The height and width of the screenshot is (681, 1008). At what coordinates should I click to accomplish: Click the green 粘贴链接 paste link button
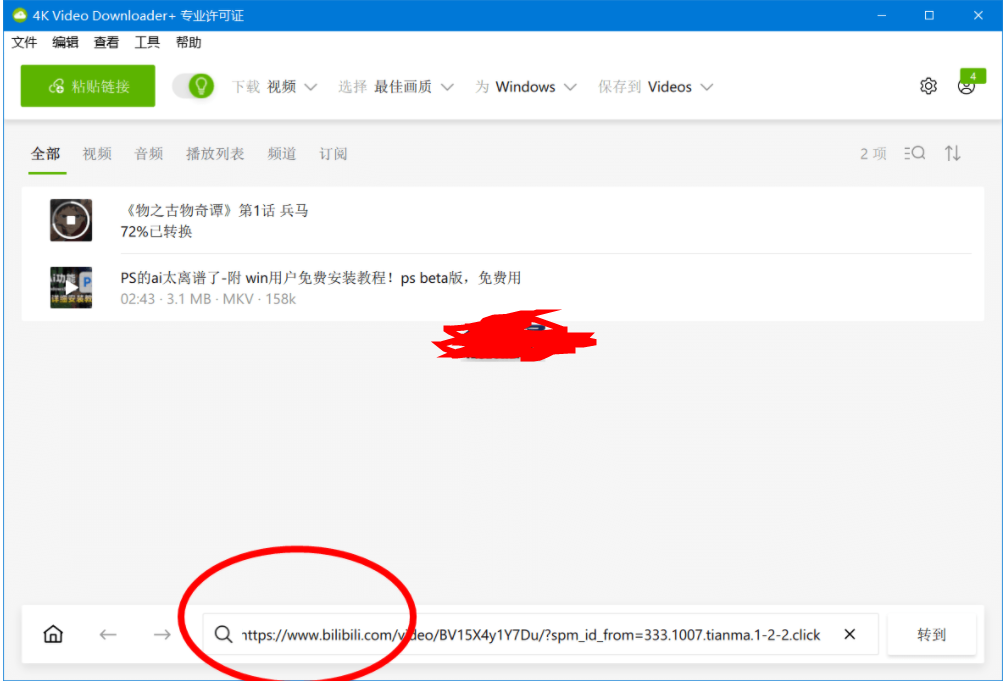(x=87, y=86)
